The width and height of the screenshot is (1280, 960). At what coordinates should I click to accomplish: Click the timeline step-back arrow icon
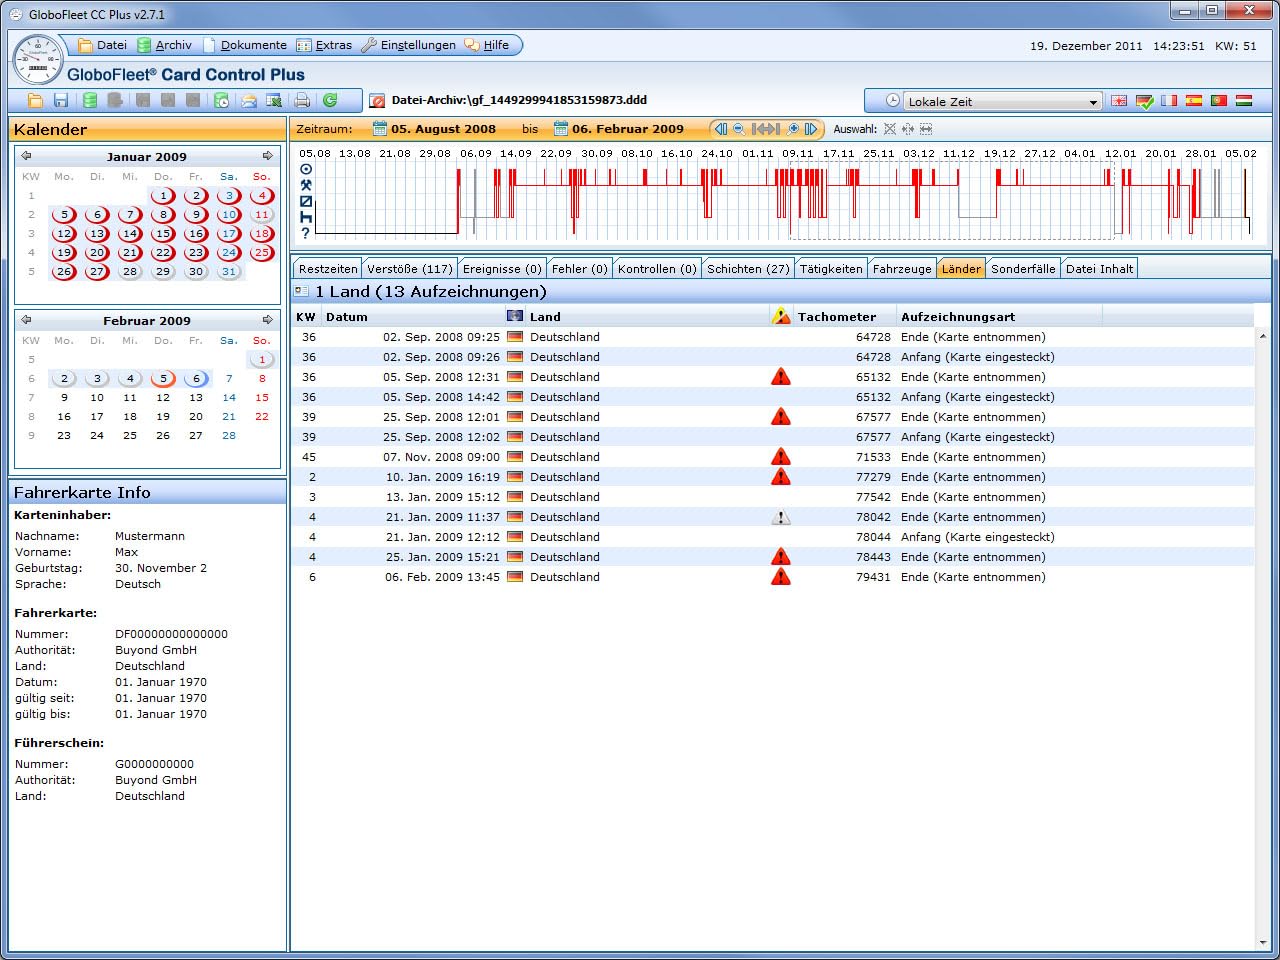pos(720,129)
